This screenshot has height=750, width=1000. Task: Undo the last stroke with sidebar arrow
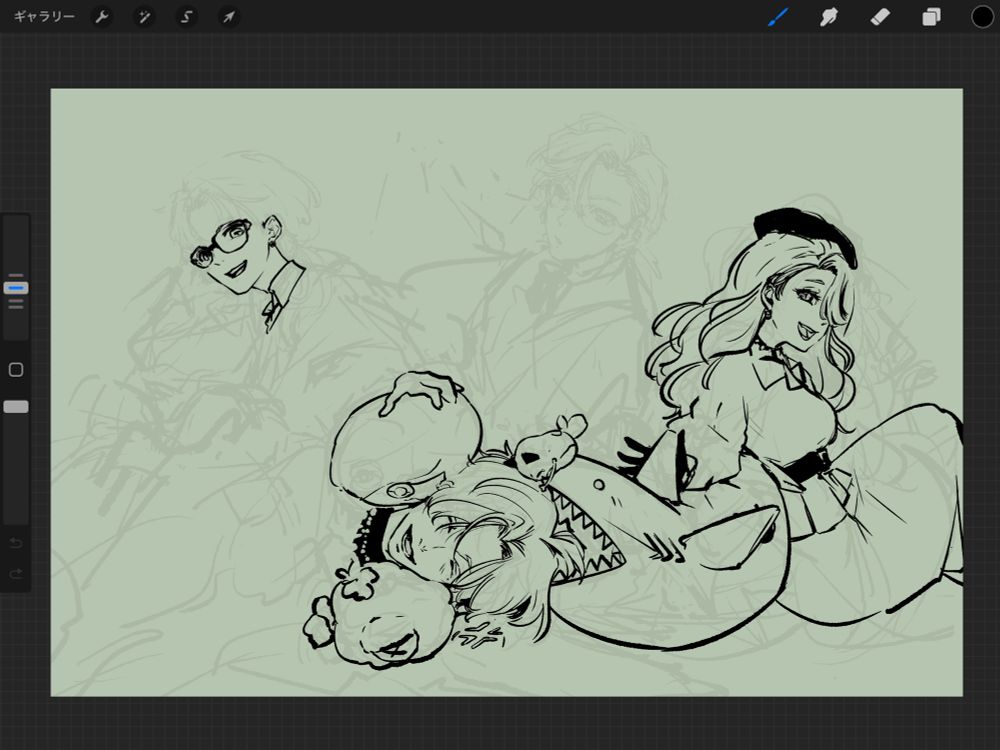coord(16,543)
